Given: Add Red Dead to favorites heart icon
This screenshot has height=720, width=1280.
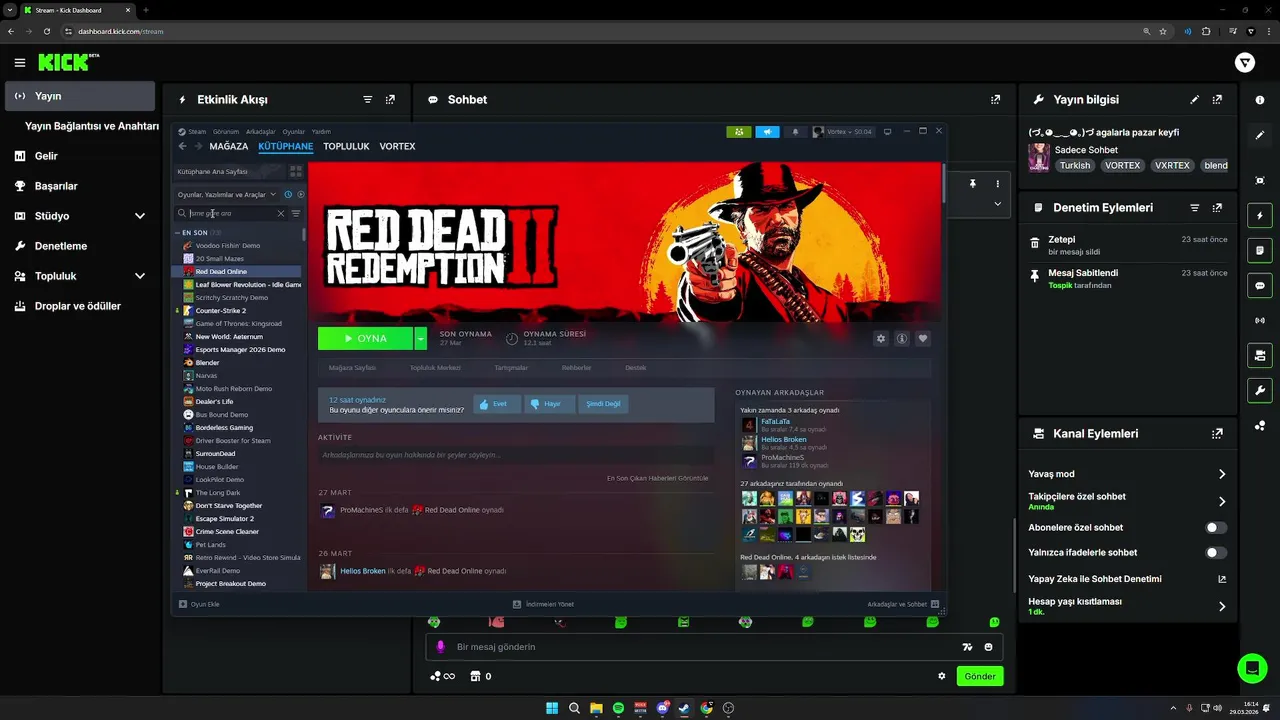Looking at the screenshot, I should (x=923, y=339).
